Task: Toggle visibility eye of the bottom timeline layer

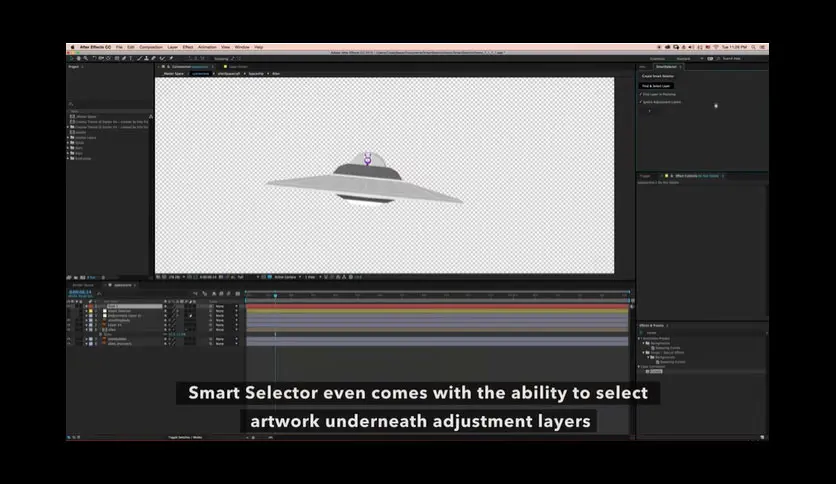Action: coord(69,344)
